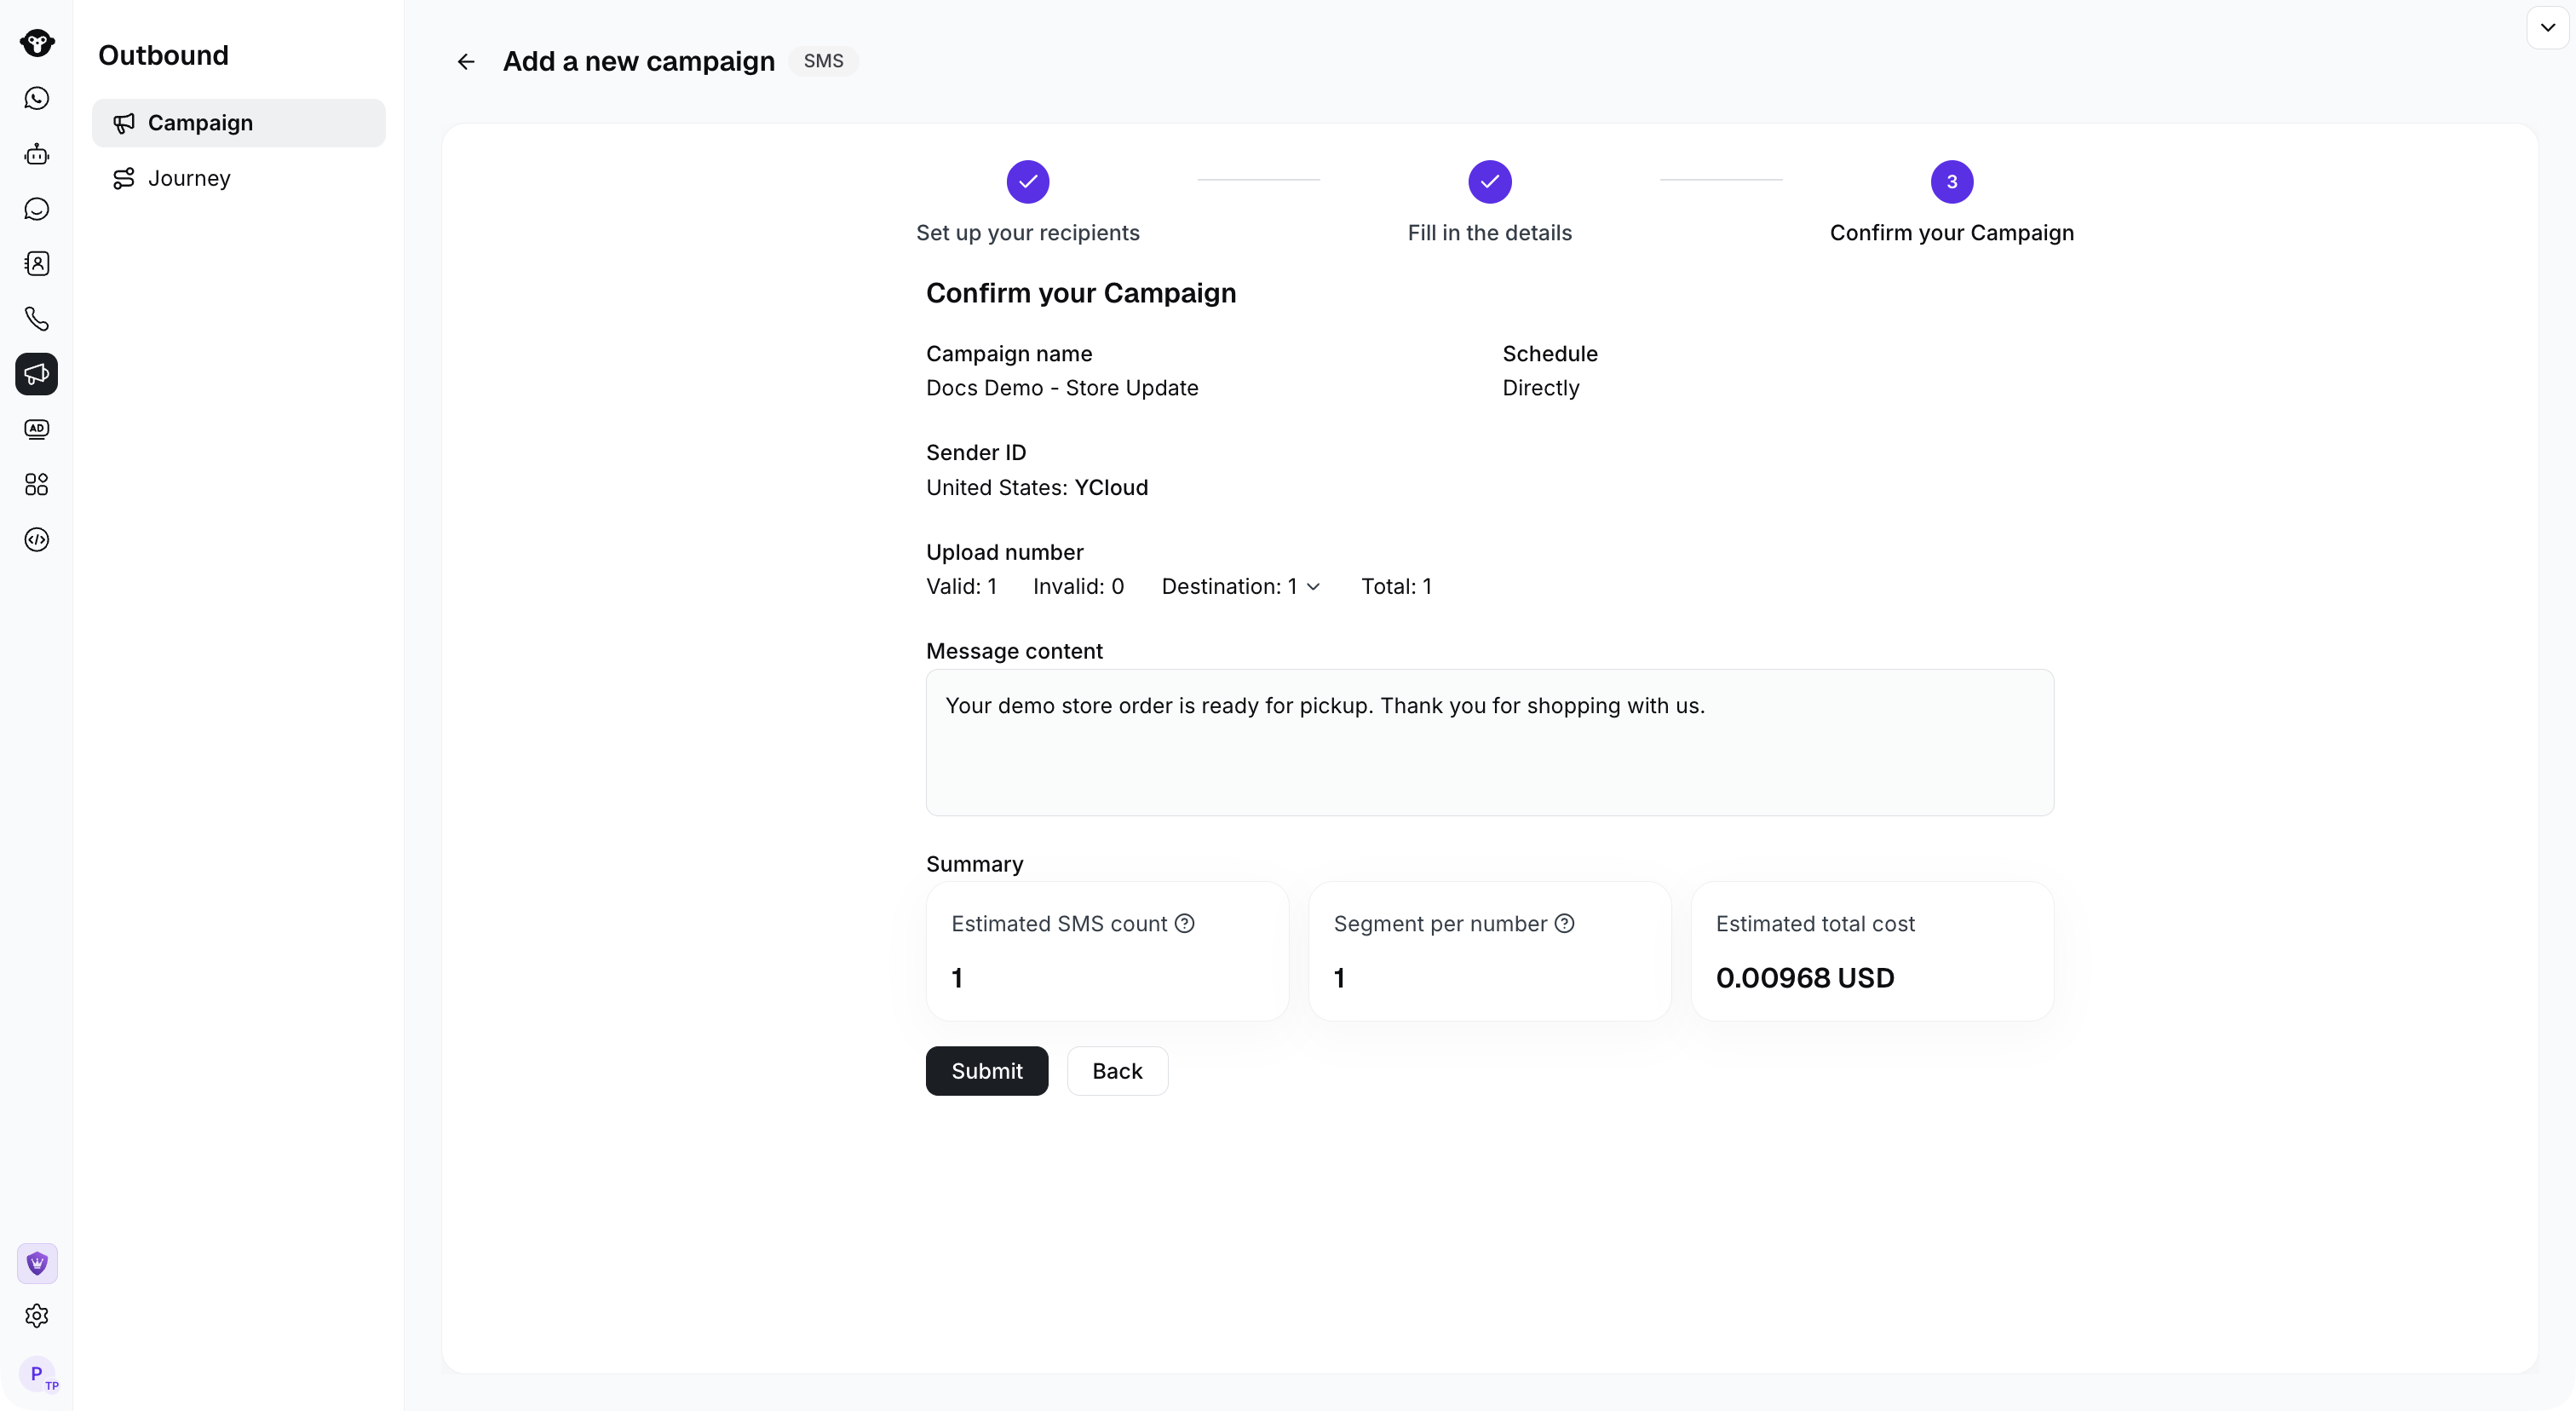Image resolution: width=2576 pixels, height=1411 pixels.
Task: Click the Invalid: 0 count
Action: tap(1078, 587)
